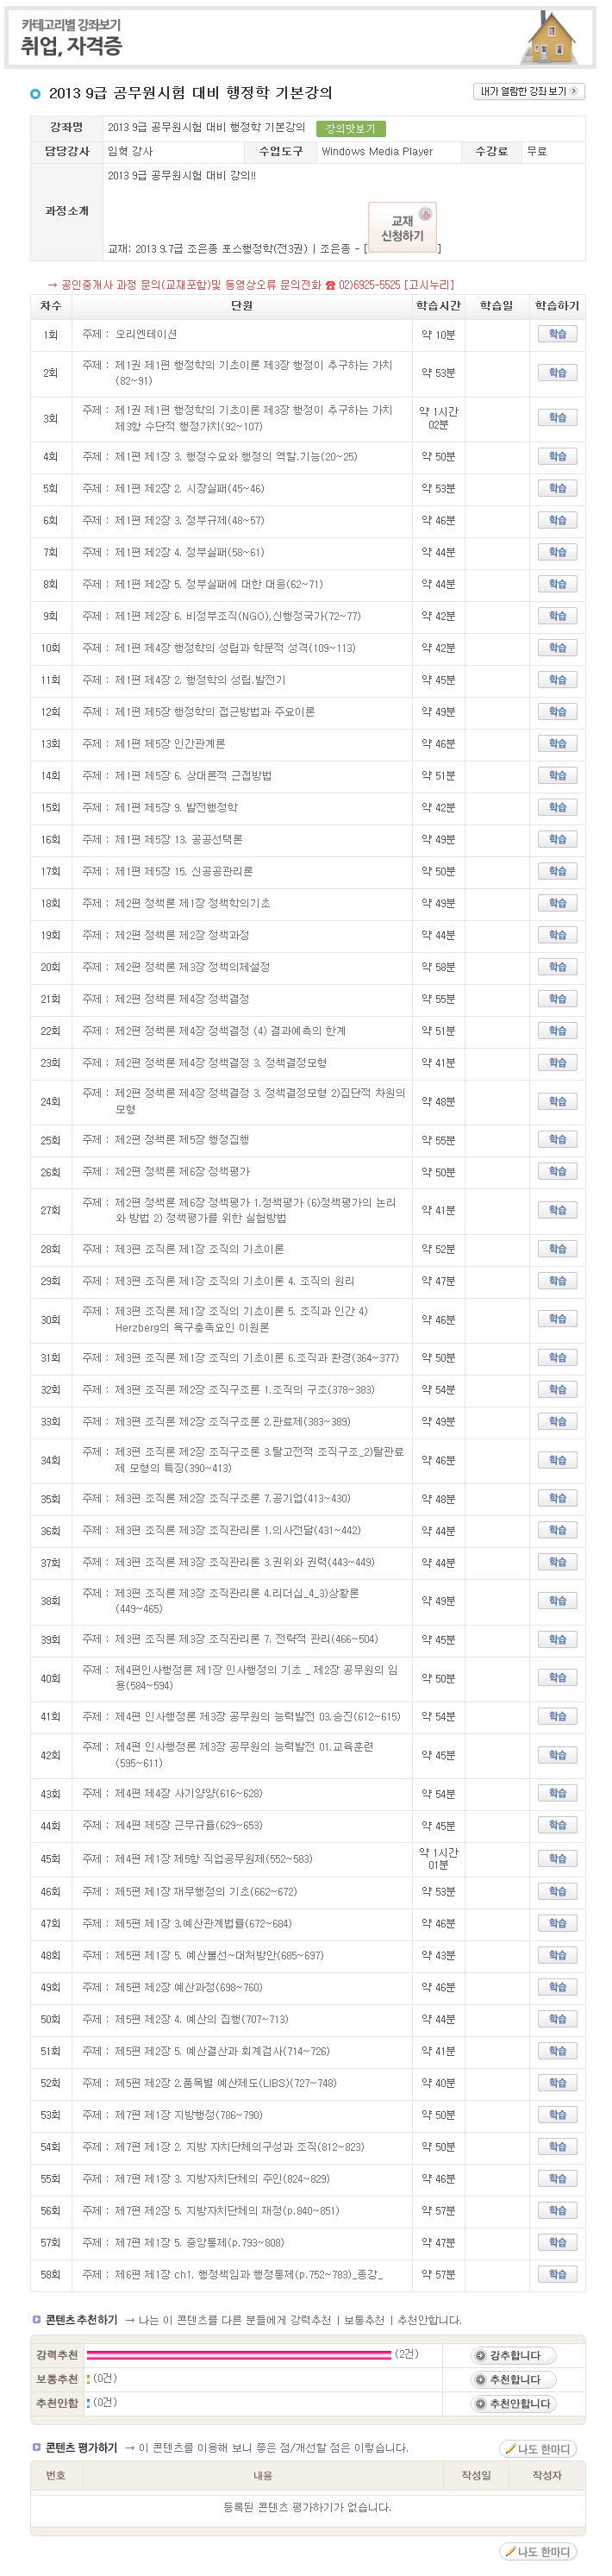
Task: Click the red phone icon in inquiry notice
Action: [x=330, y=285]
